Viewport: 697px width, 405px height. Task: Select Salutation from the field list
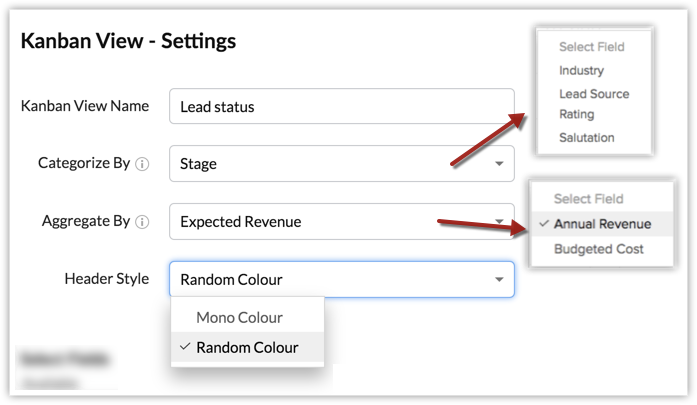587,138
